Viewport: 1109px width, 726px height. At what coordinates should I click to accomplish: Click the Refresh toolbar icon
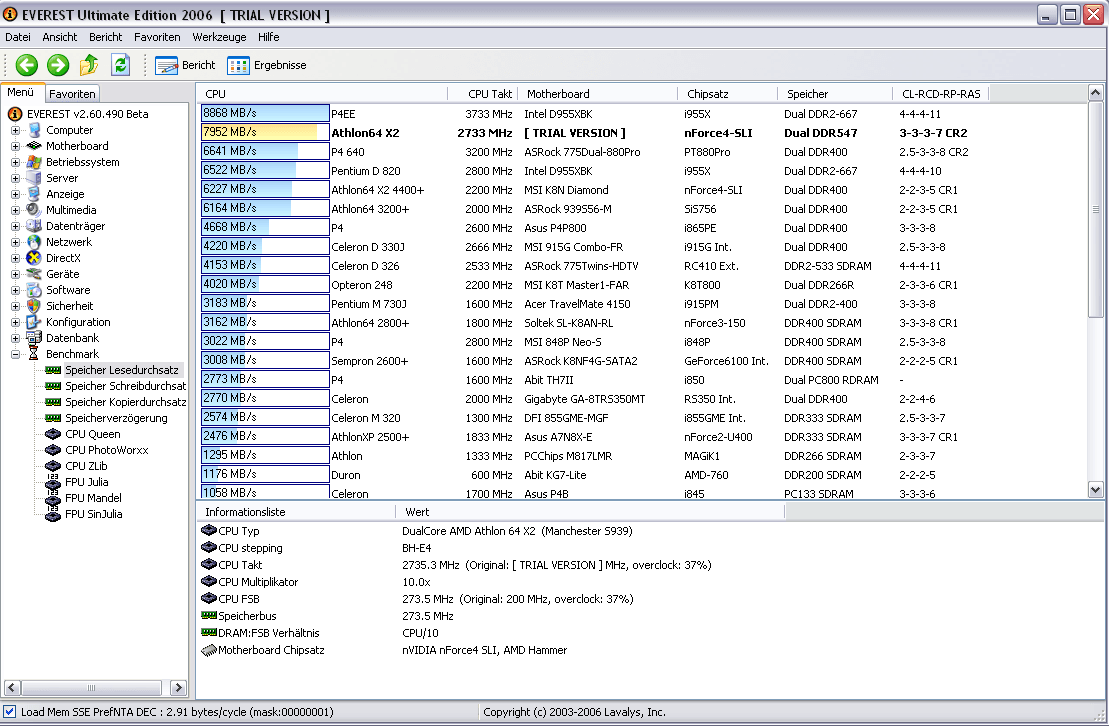[x=121, y=65]
